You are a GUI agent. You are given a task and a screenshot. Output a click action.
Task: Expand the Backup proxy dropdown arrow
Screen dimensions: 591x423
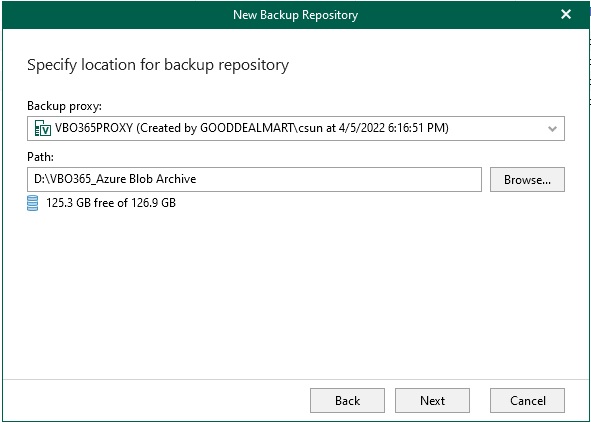pyautogui.click(x=552, y=129)
